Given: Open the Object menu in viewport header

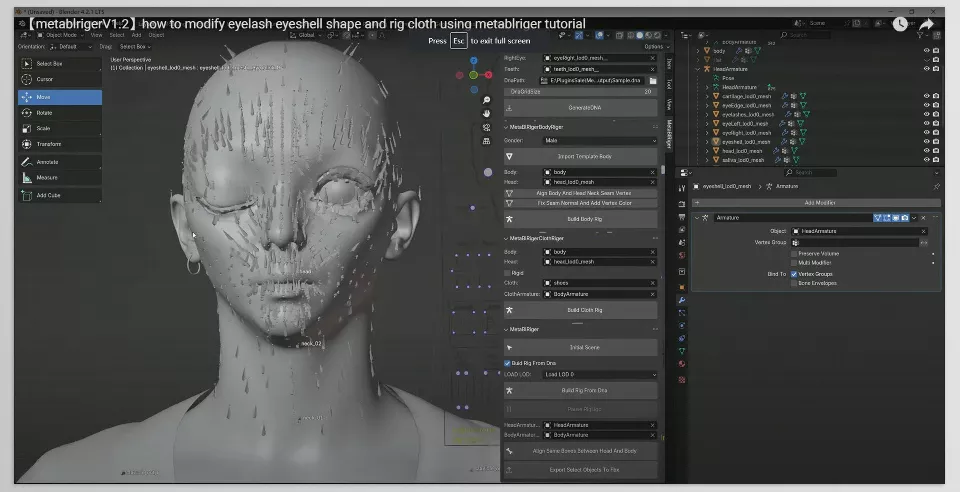Looking at the screenshot, I should [x=157, y=35].
